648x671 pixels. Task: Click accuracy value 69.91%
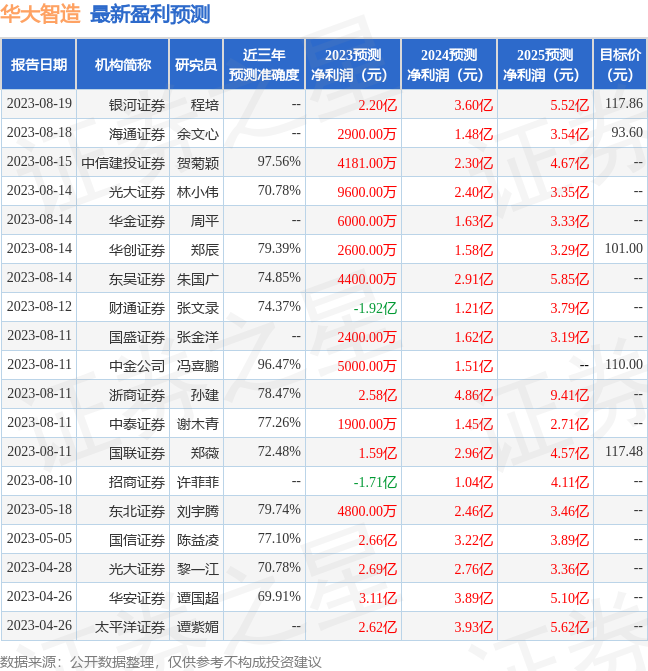[x=279, y=597]
